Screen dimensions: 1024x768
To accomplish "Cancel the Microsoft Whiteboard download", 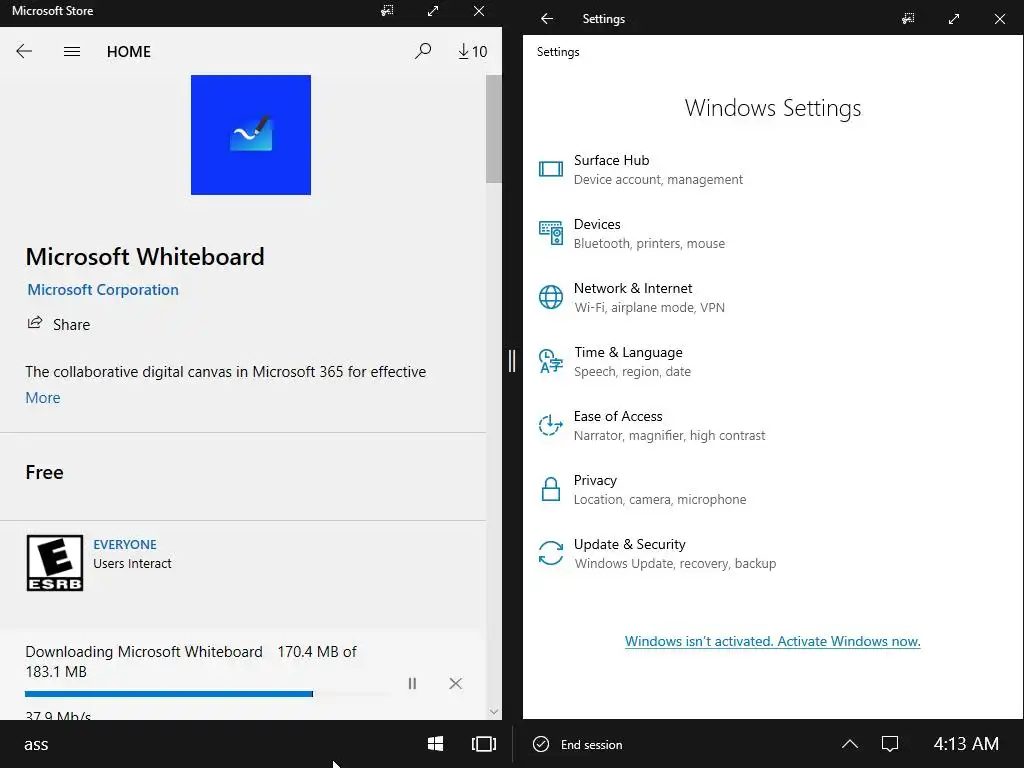I will (456, 683).
